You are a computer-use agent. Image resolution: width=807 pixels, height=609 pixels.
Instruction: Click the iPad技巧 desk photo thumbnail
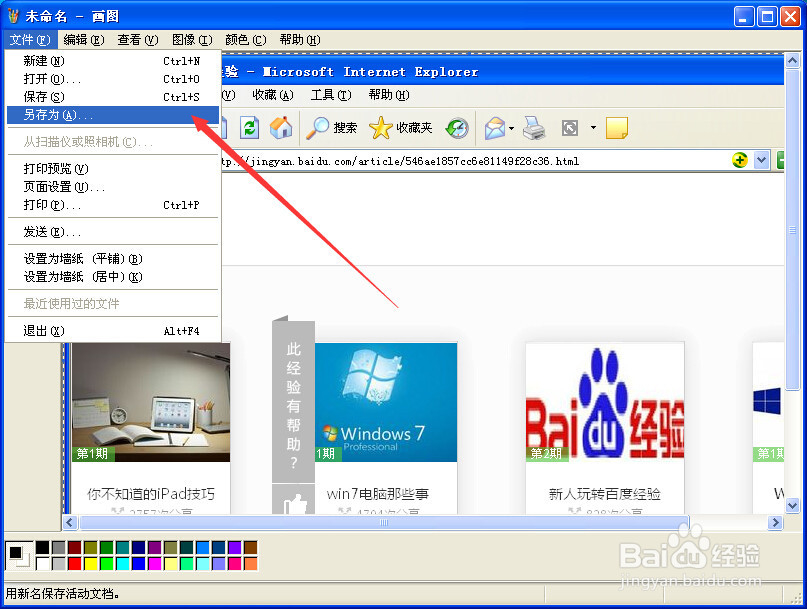151,402
